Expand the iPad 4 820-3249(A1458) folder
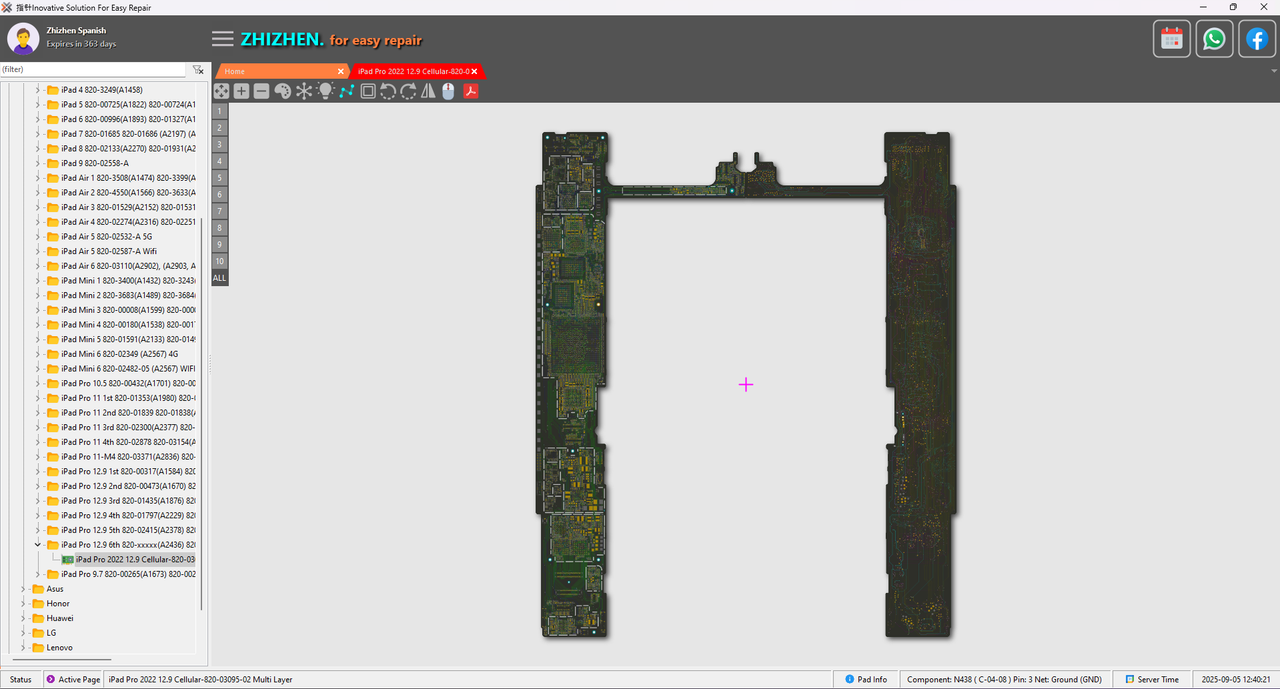 (38, 90)
